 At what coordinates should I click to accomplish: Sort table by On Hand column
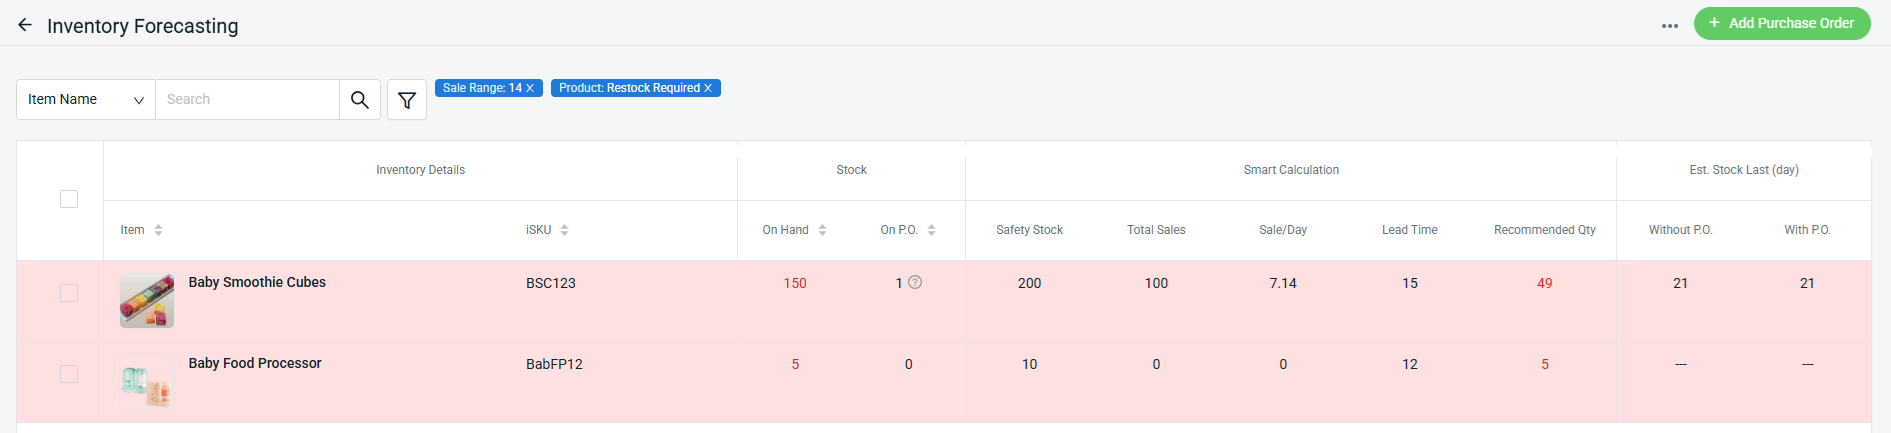point(822,230)
